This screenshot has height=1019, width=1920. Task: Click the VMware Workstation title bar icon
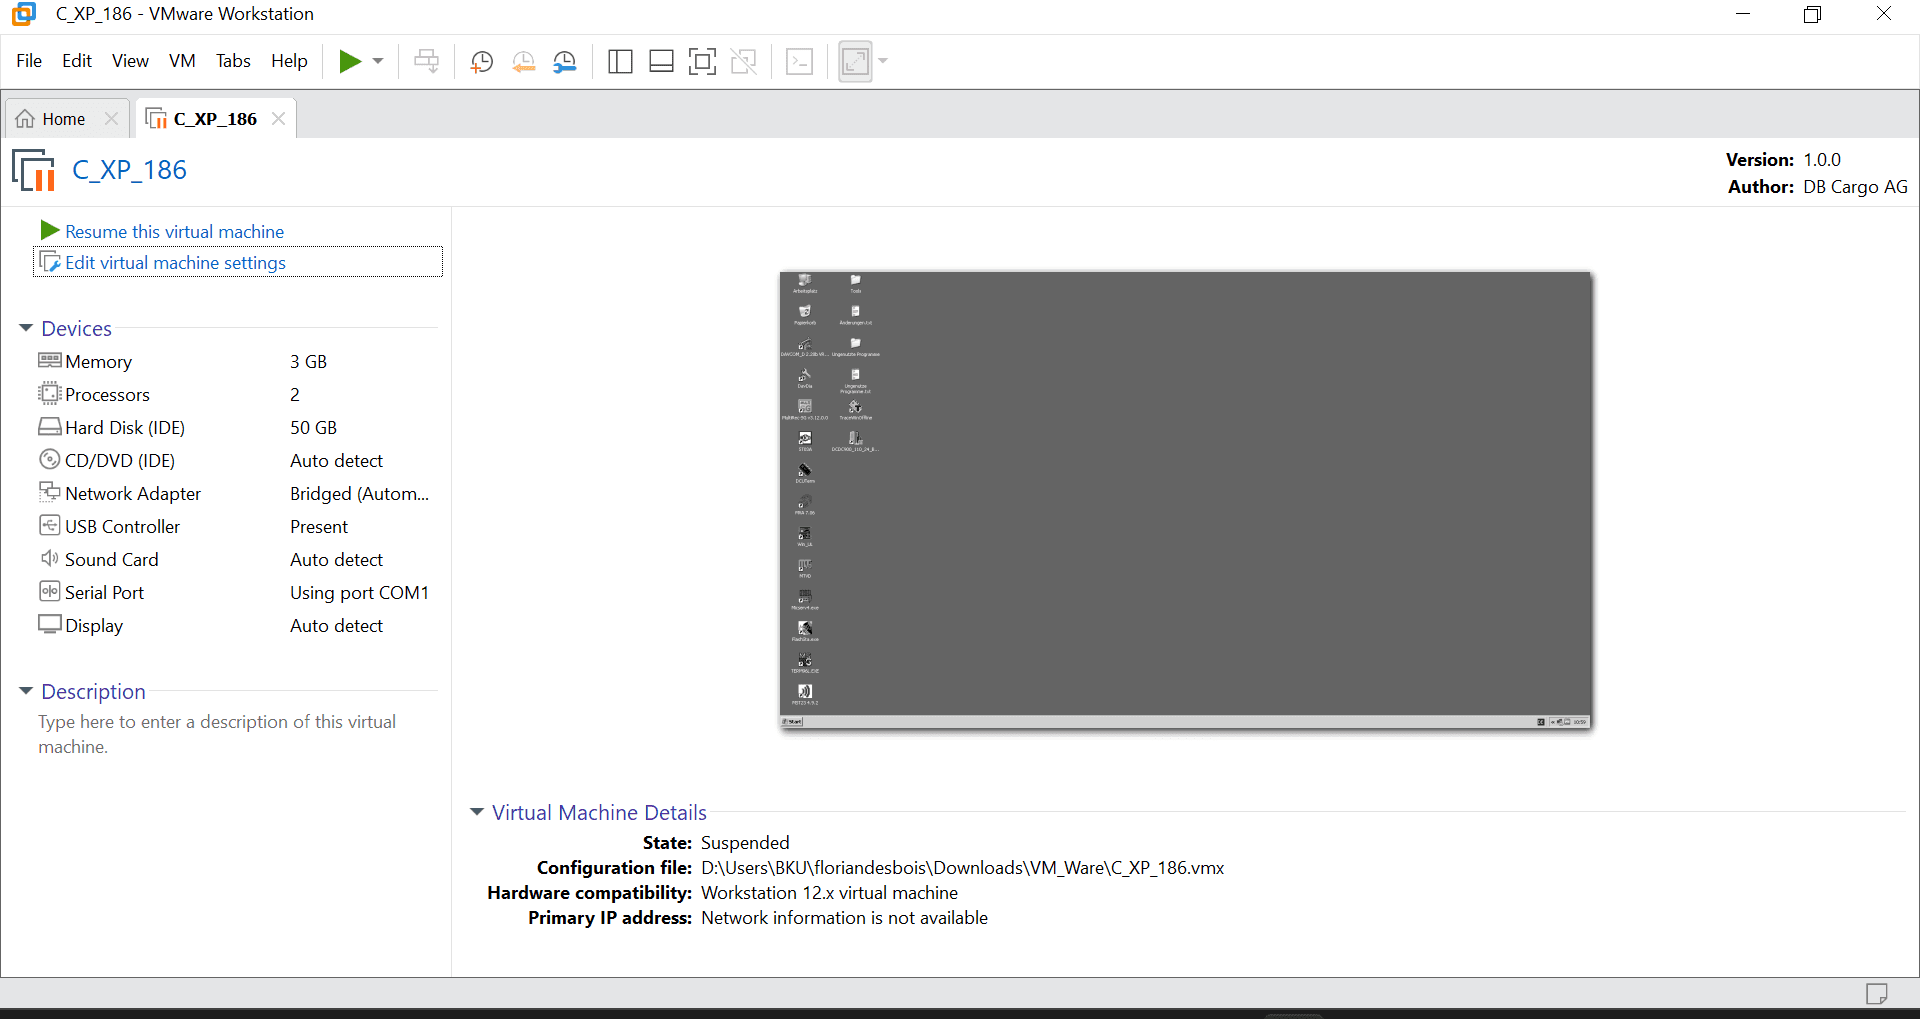(24, 14)
